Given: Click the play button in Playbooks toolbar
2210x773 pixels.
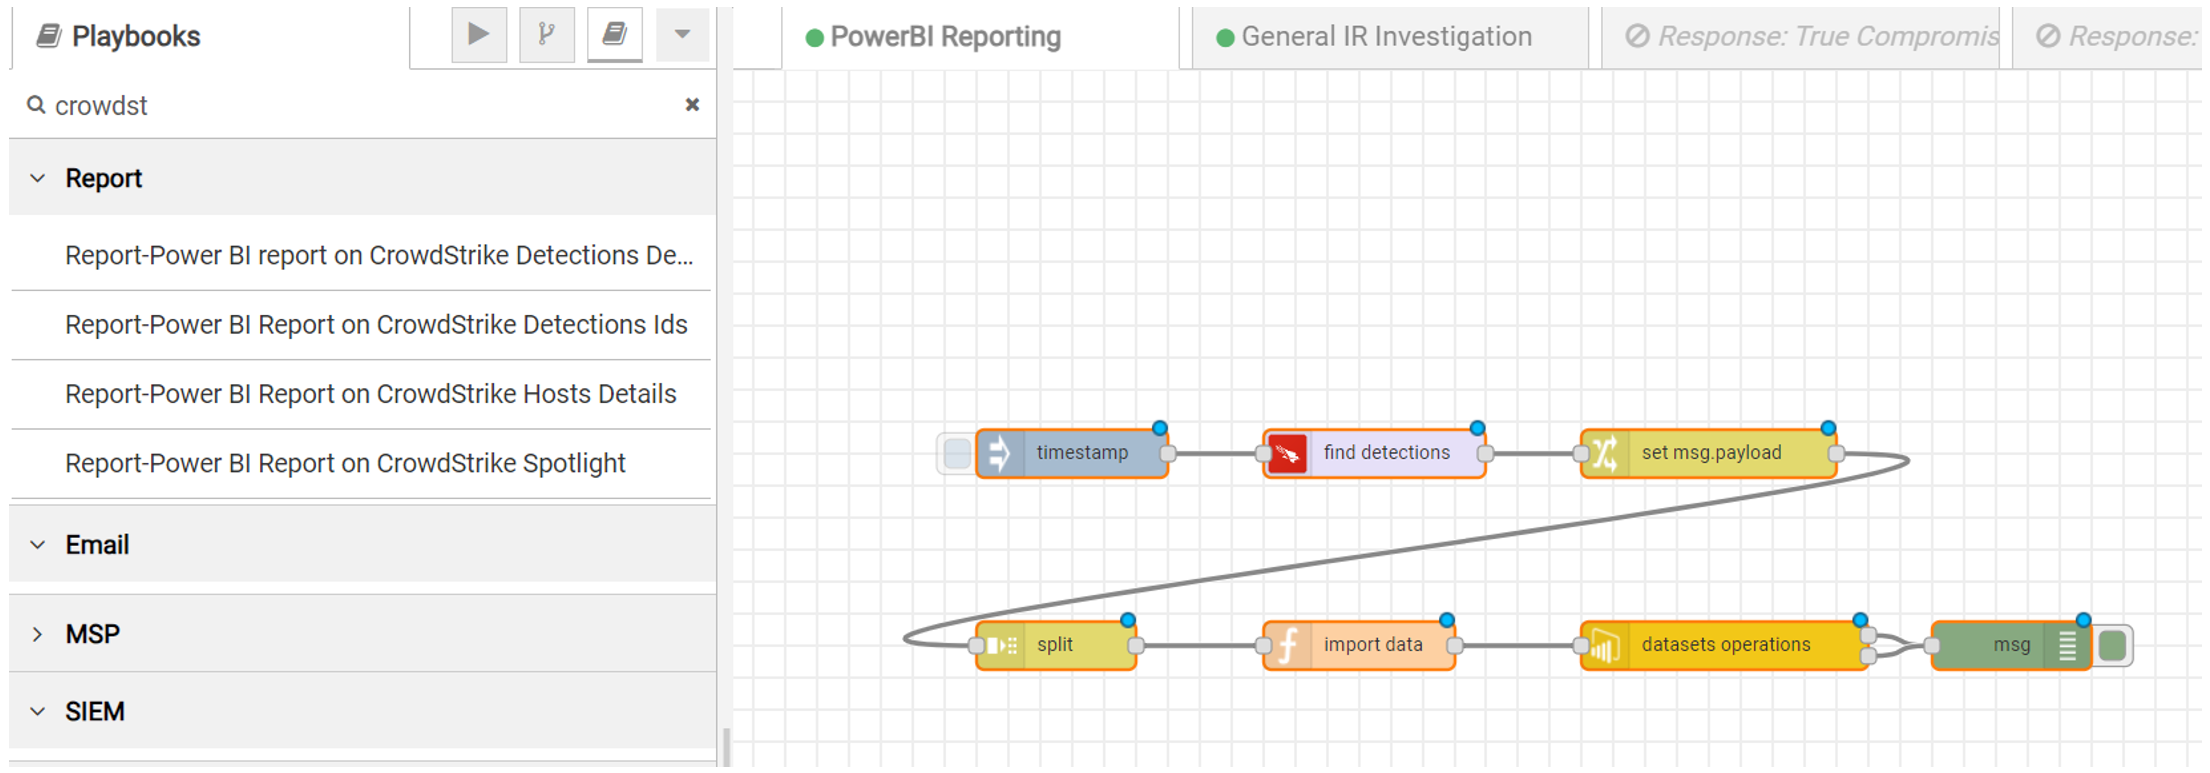Looking at the screenshot, I should [479, 35].
